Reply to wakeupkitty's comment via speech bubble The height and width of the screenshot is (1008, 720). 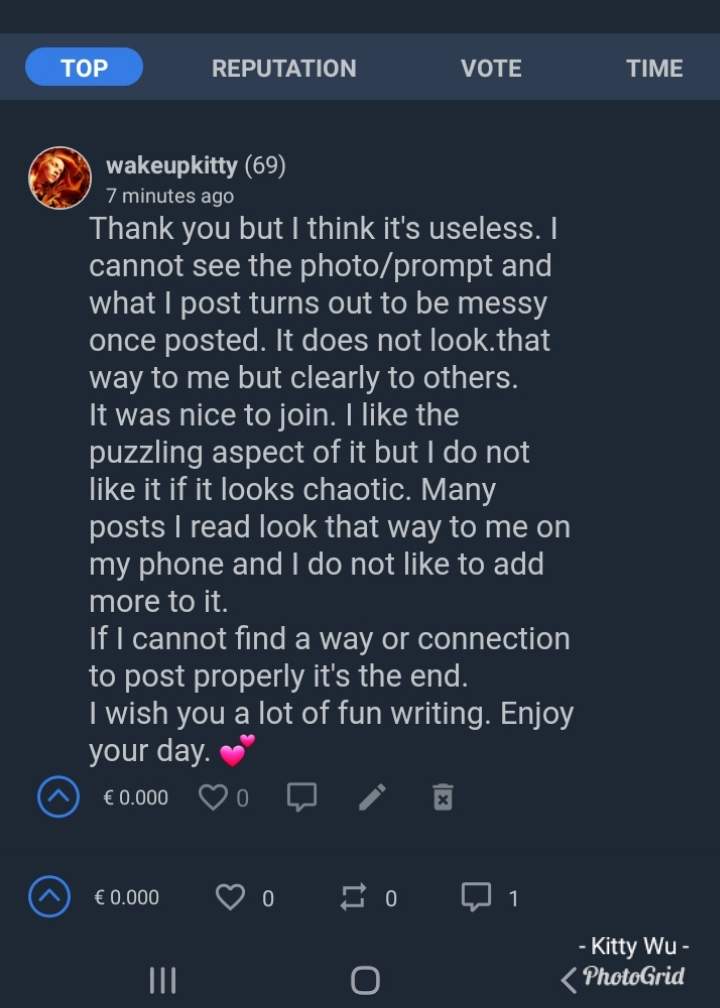[301, 796]
